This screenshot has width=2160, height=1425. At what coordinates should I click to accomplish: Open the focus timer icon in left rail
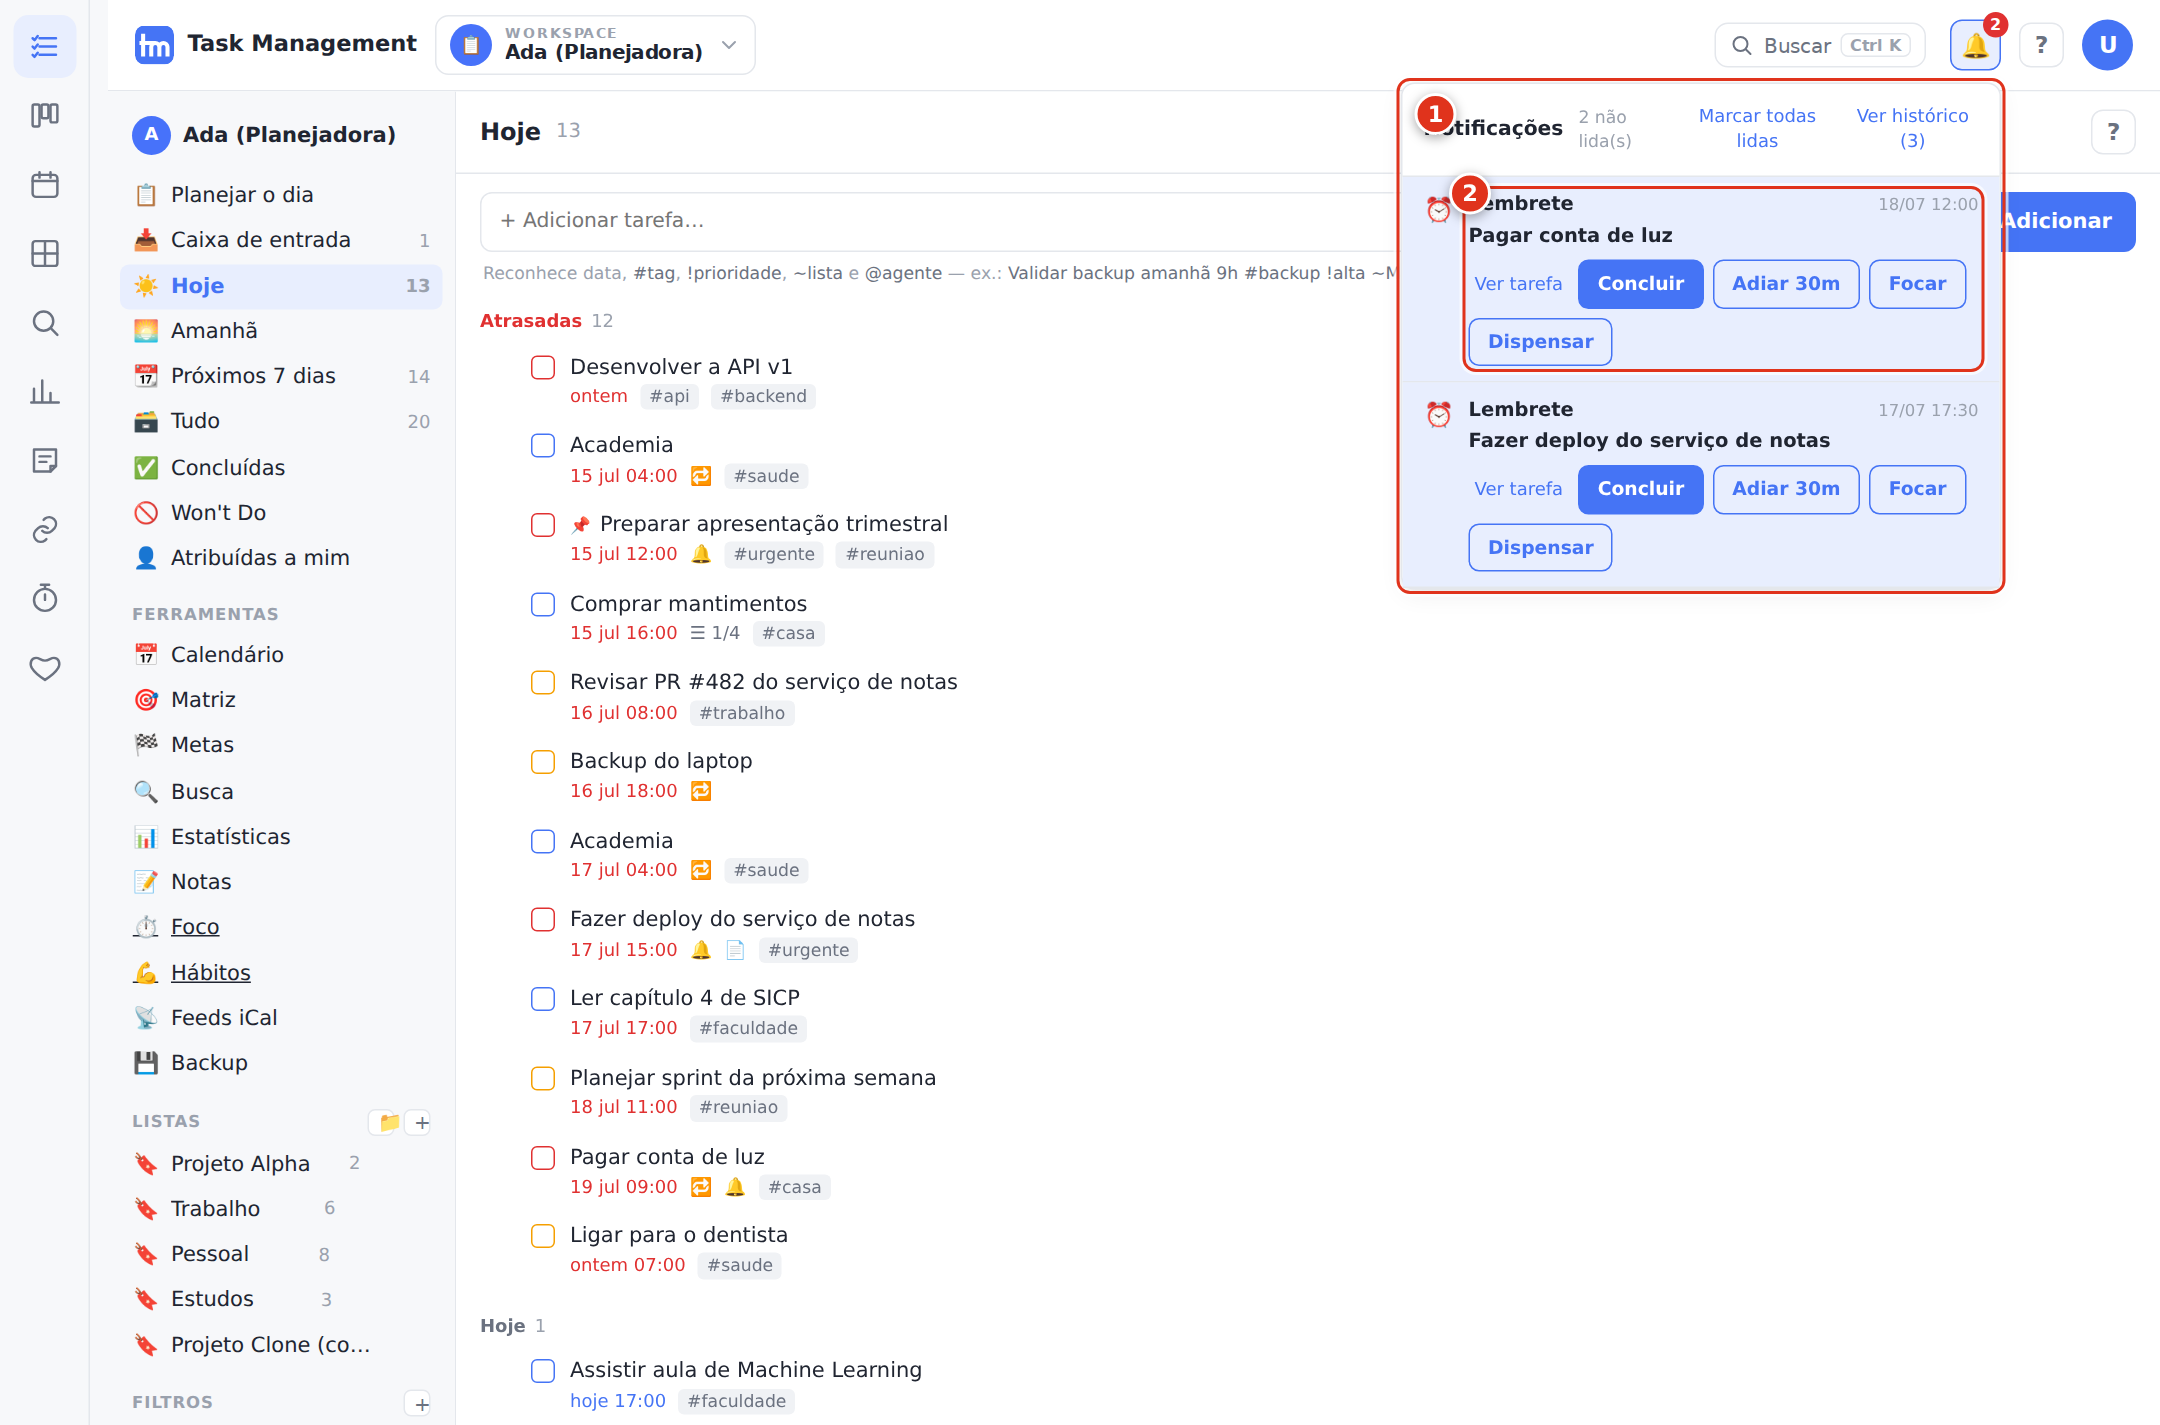click(x=45, y=598)
